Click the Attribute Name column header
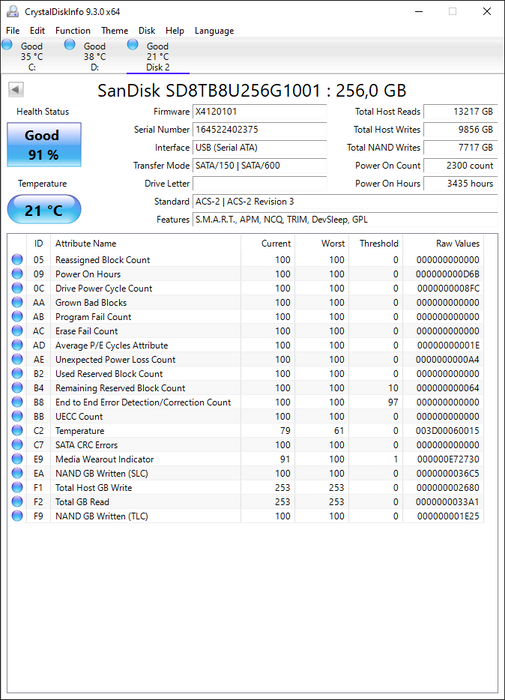 pyautogui.click(x=146, y=243)
